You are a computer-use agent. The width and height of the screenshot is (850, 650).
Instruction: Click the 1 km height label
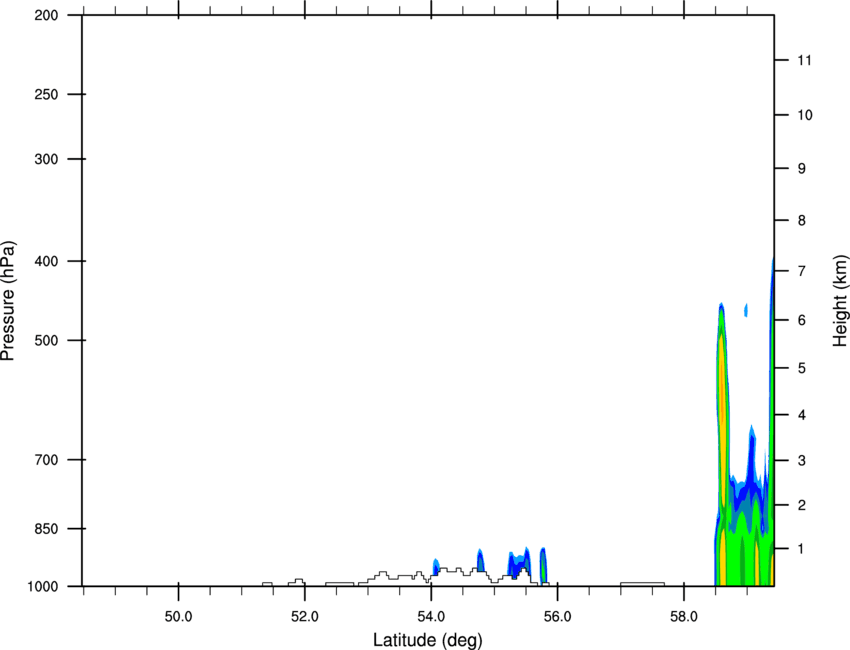point(802,549)
